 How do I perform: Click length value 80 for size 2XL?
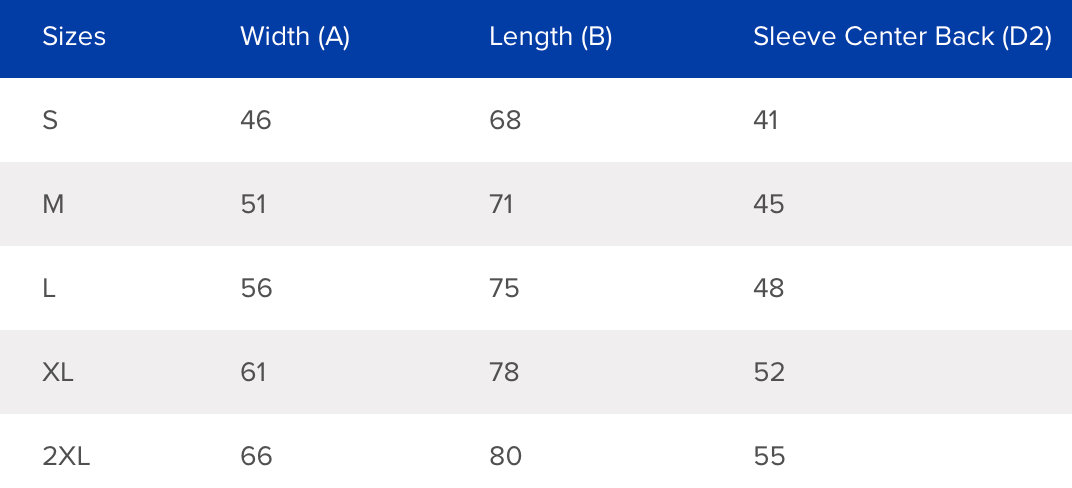tap(505, 457)
